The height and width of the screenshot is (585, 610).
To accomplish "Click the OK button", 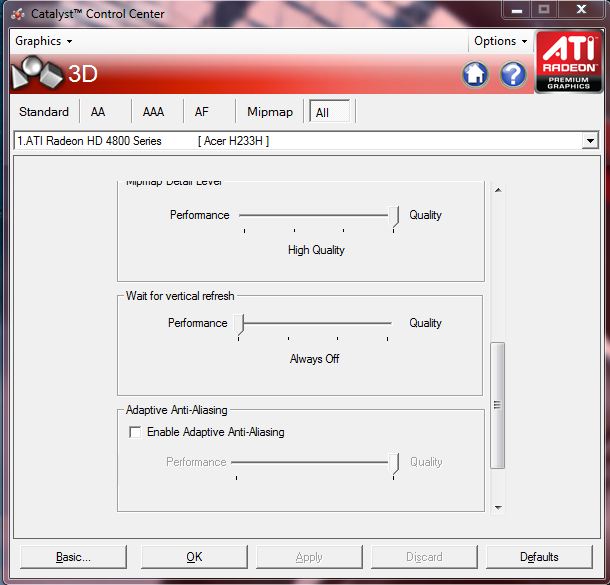I will 194,557.
